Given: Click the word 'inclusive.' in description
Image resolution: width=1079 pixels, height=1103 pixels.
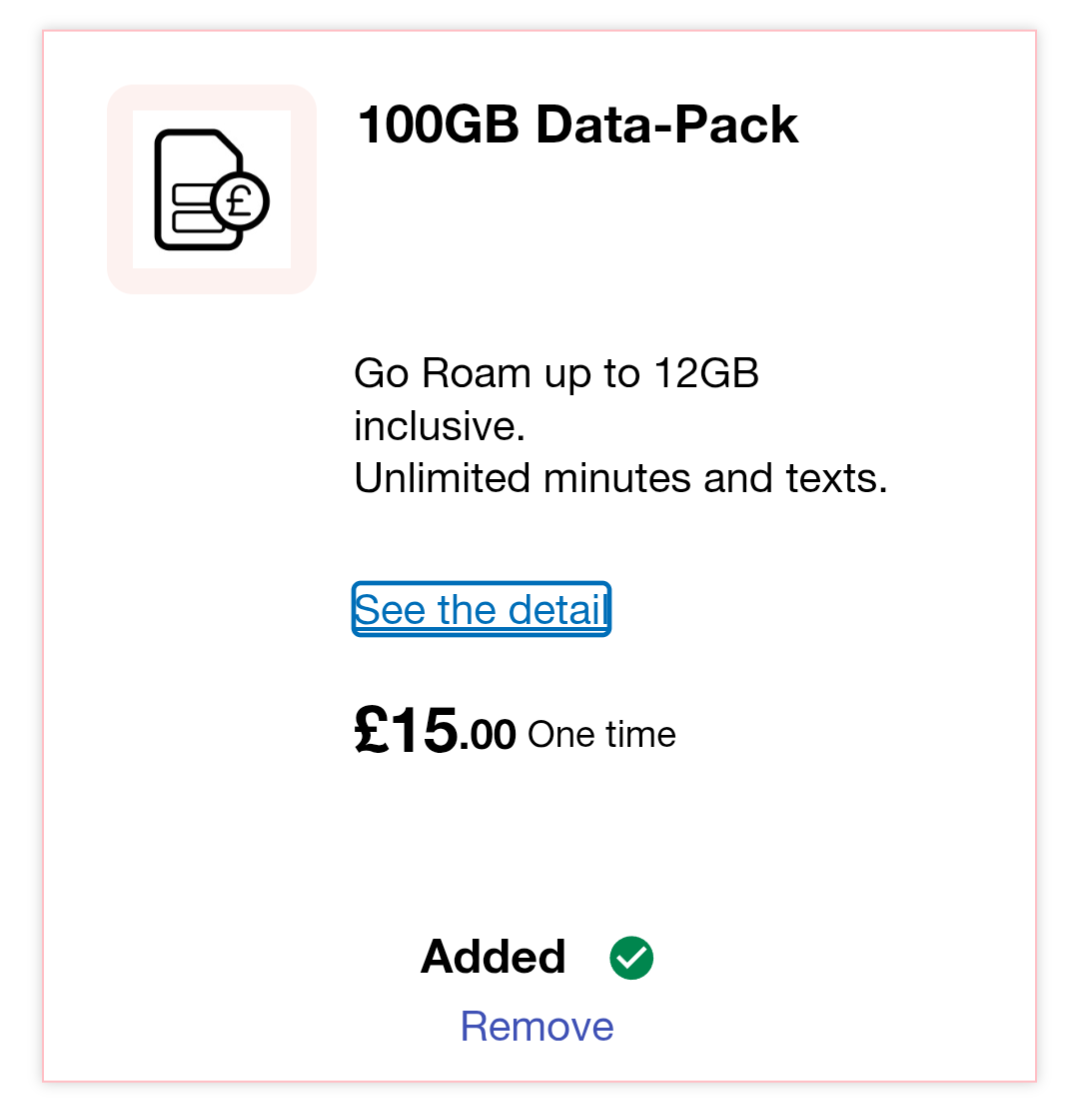Looking at the screenshot, I should [x=440, y=426].
